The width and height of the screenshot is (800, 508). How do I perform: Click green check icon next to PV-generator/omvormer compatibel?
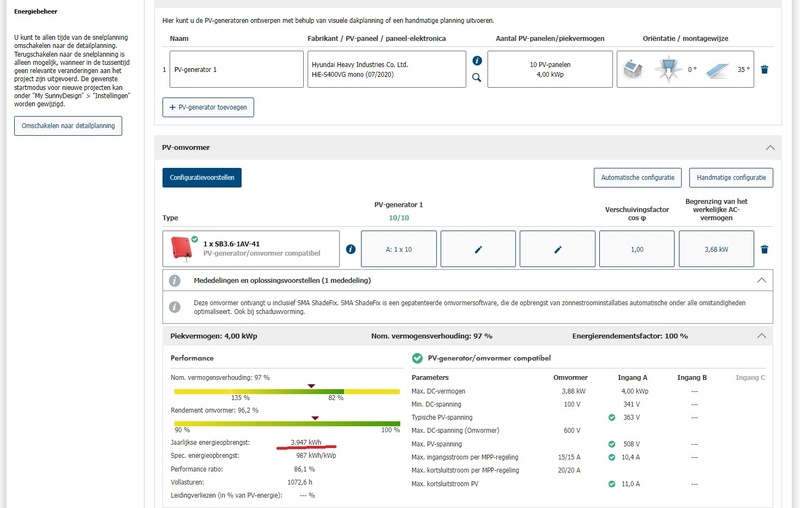(417, 359)
